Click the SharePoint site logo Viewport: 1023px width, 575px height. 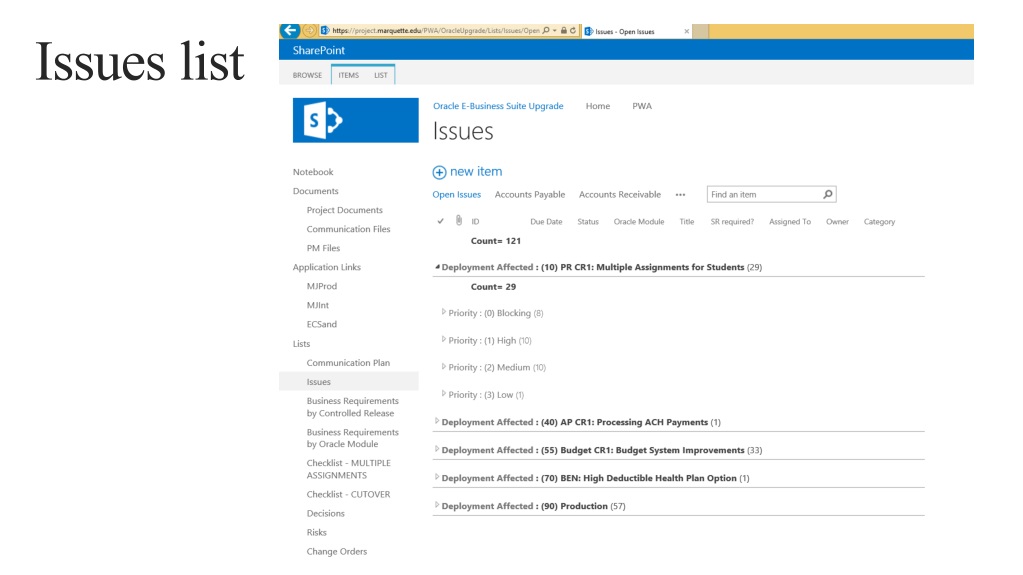coord(356,120)
